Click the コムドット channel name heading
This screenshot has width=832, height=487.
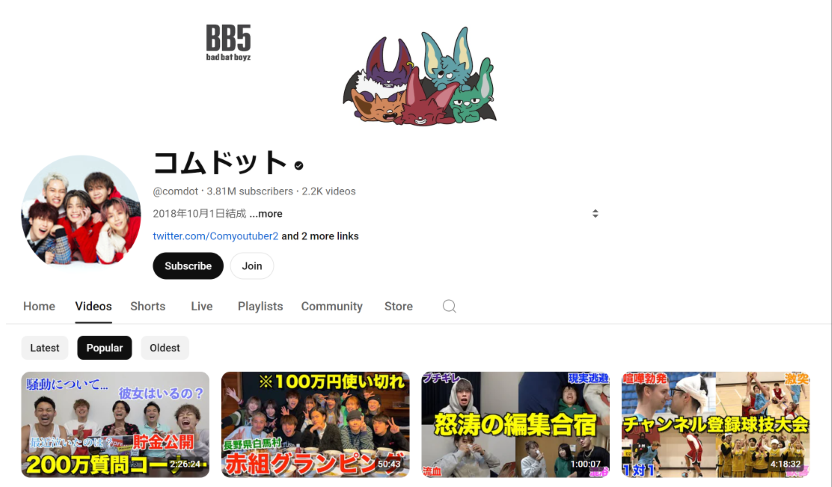pos(220,163)
